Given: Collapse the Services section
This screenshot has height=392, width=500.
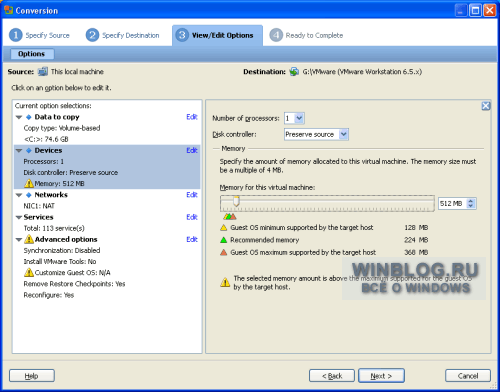Looking at the screenshot, I should 19,217.
